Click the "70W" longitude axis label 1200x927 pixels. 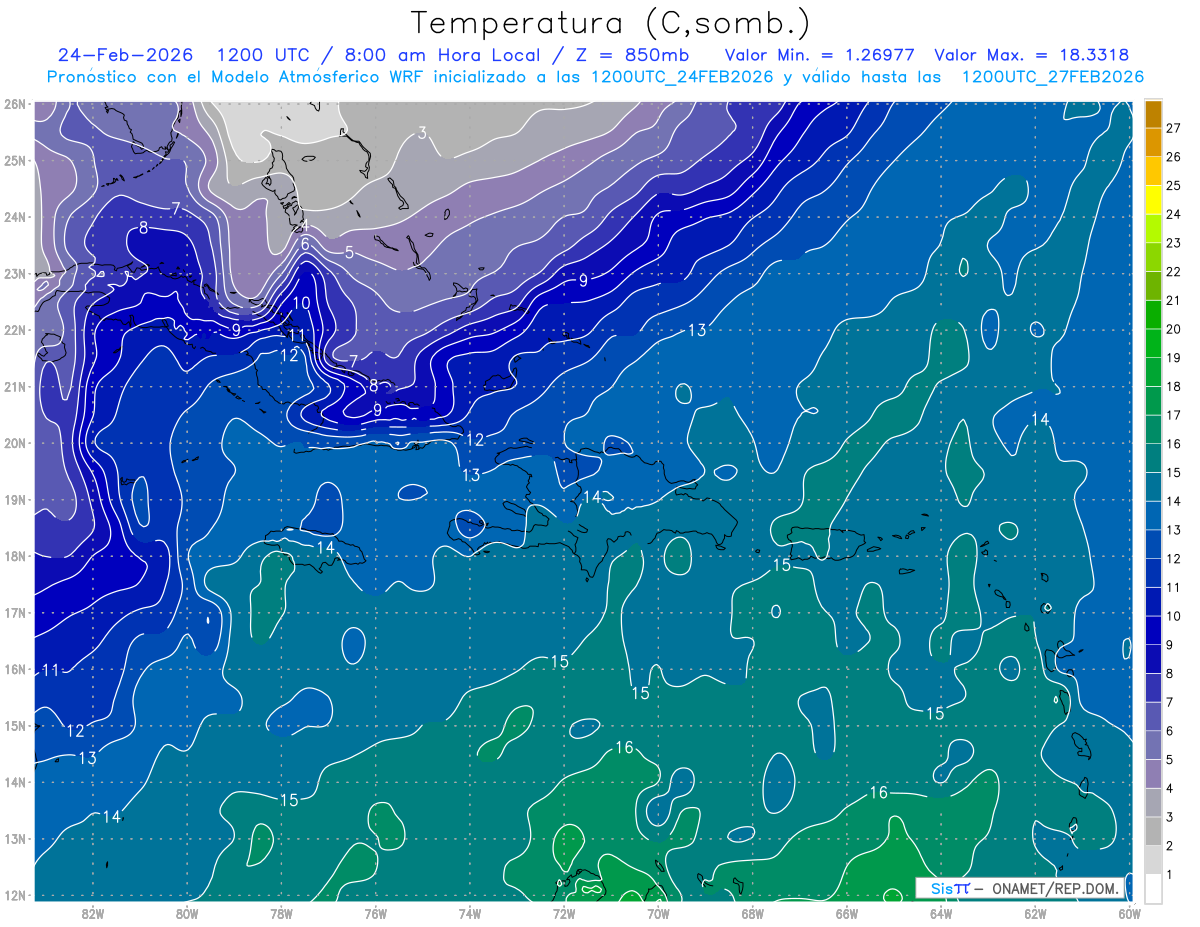click(x=658, y=913)
